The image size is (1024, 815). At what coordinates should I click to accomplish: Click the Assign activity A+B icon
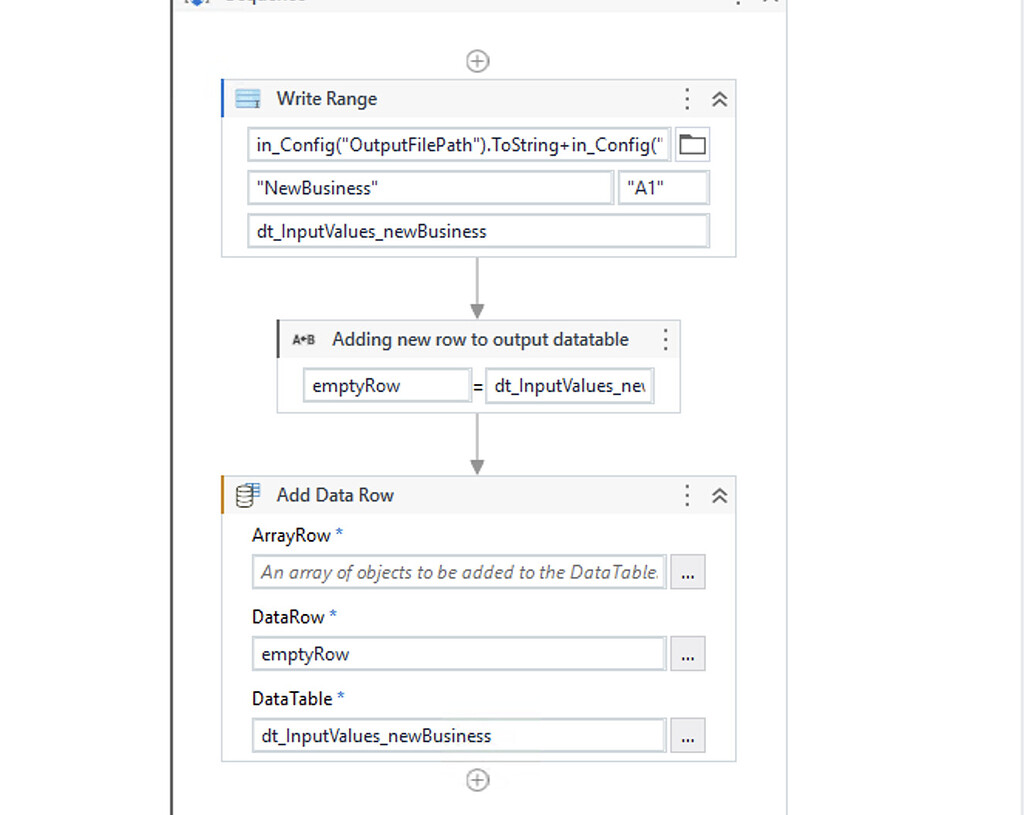[303, 339]
